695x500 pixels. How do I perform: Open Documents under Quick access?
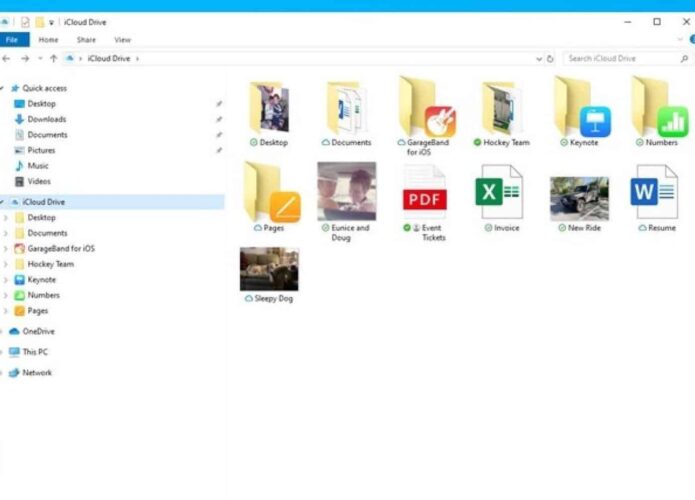(47, 135)
